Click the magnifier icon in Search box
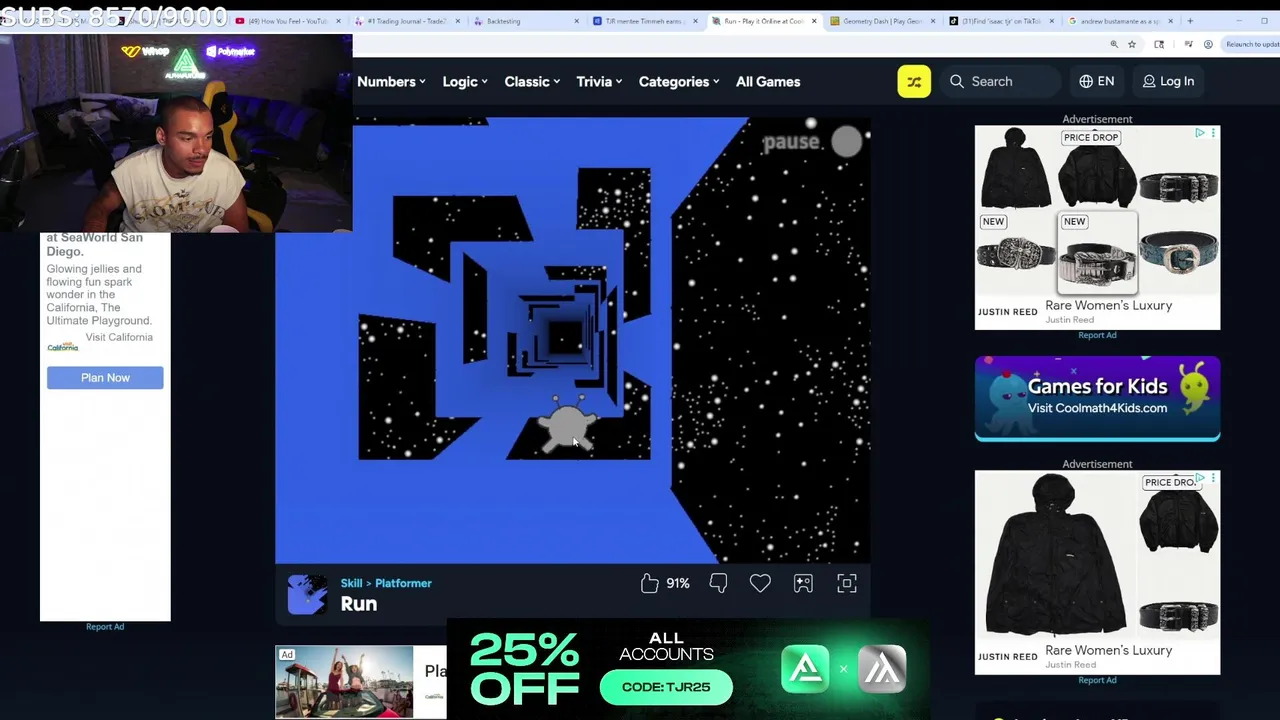 957,81
